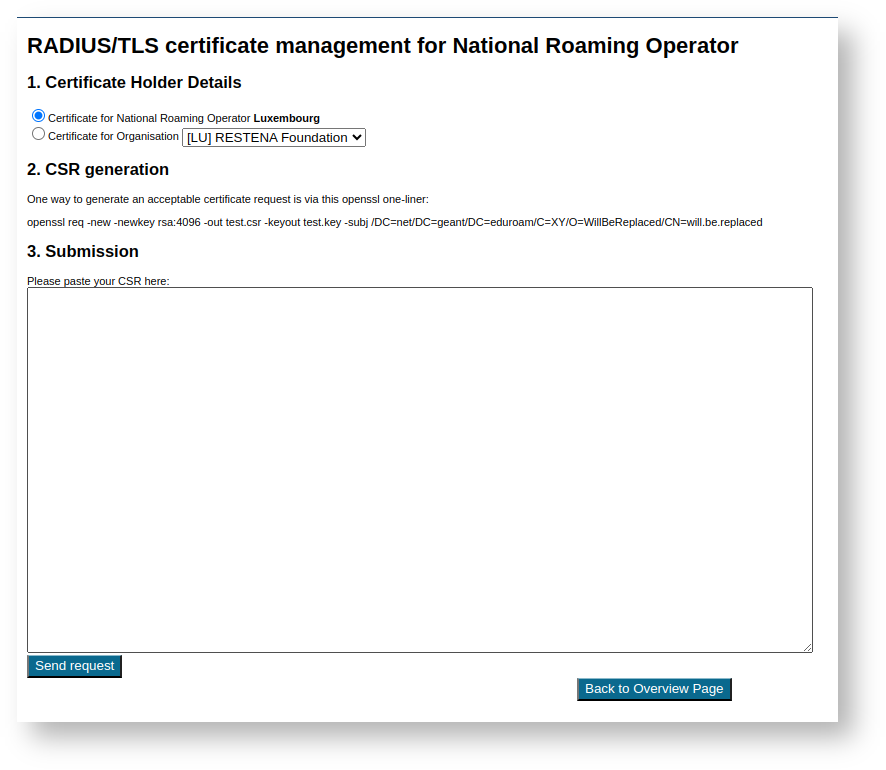This screenshot has width=886, height=770.
Task: Select the "Certificate for Organisation" radio button
Action: coord(38,133)
